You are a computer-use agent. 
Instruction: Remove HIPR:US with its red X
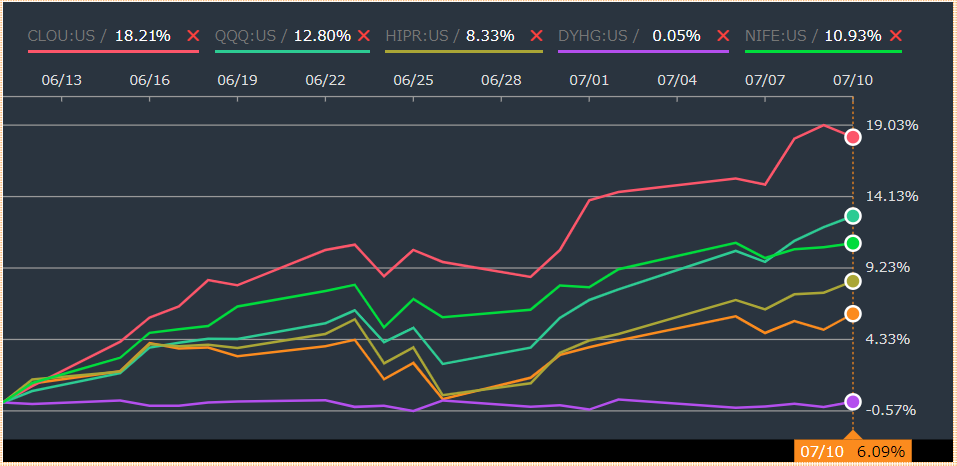tap(536, 36)
